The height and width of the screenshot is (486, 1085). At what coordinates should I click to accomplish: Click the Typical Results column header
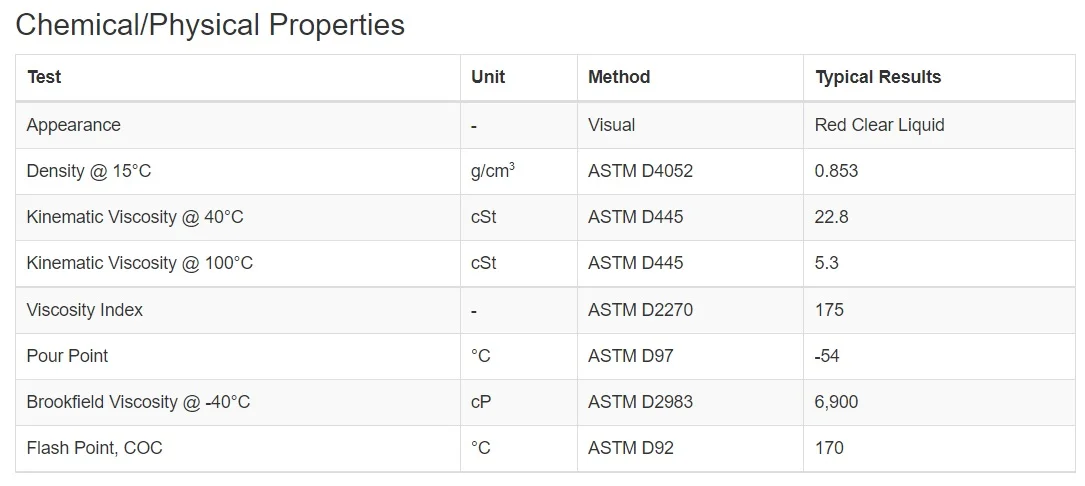pyautogui.click(x=878, y=77)
